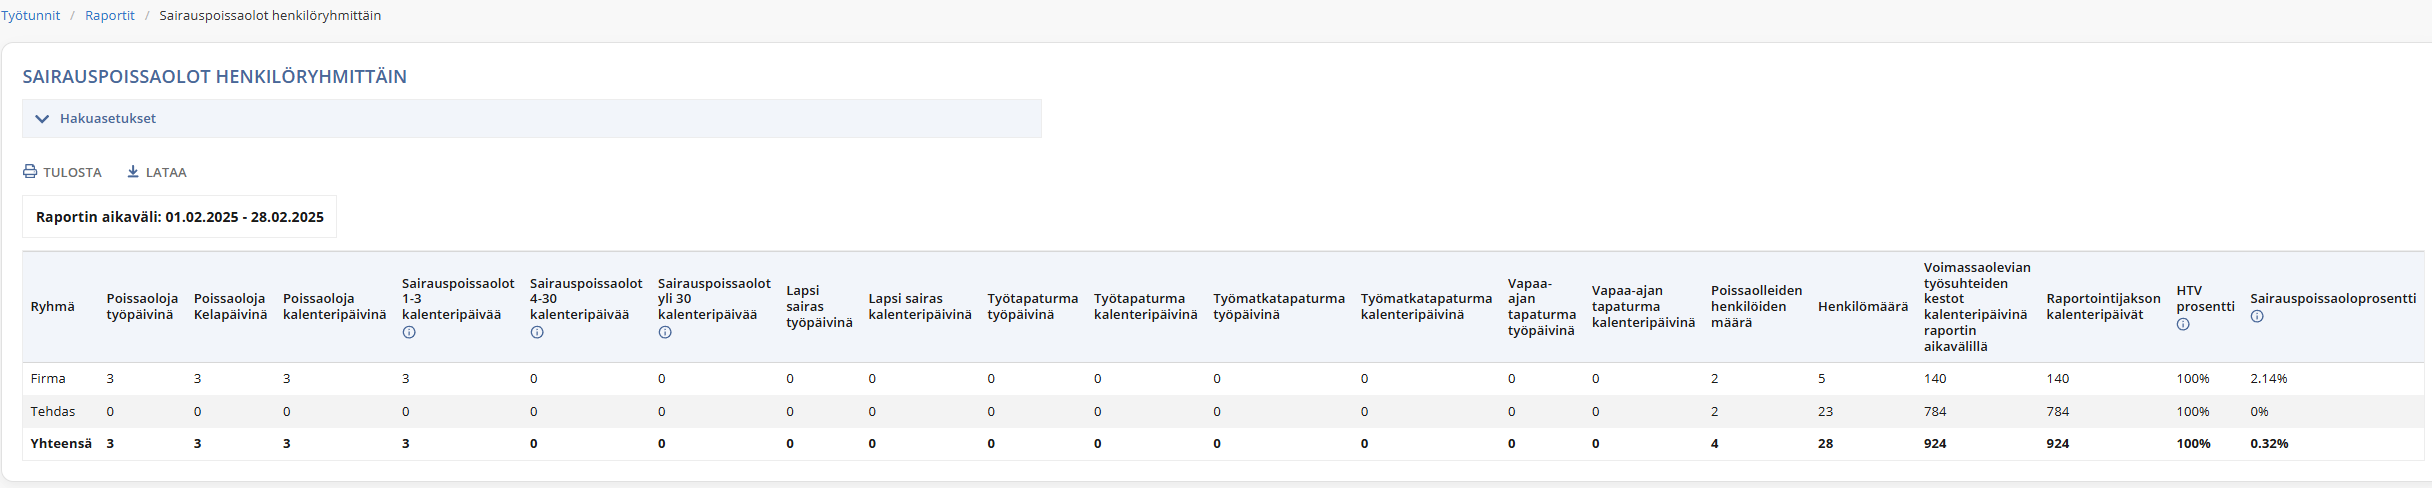Click the Raportointijakson kalenteripäivät column header
The height and width of the screenshot is (488, 2432).
point(2103,307)
